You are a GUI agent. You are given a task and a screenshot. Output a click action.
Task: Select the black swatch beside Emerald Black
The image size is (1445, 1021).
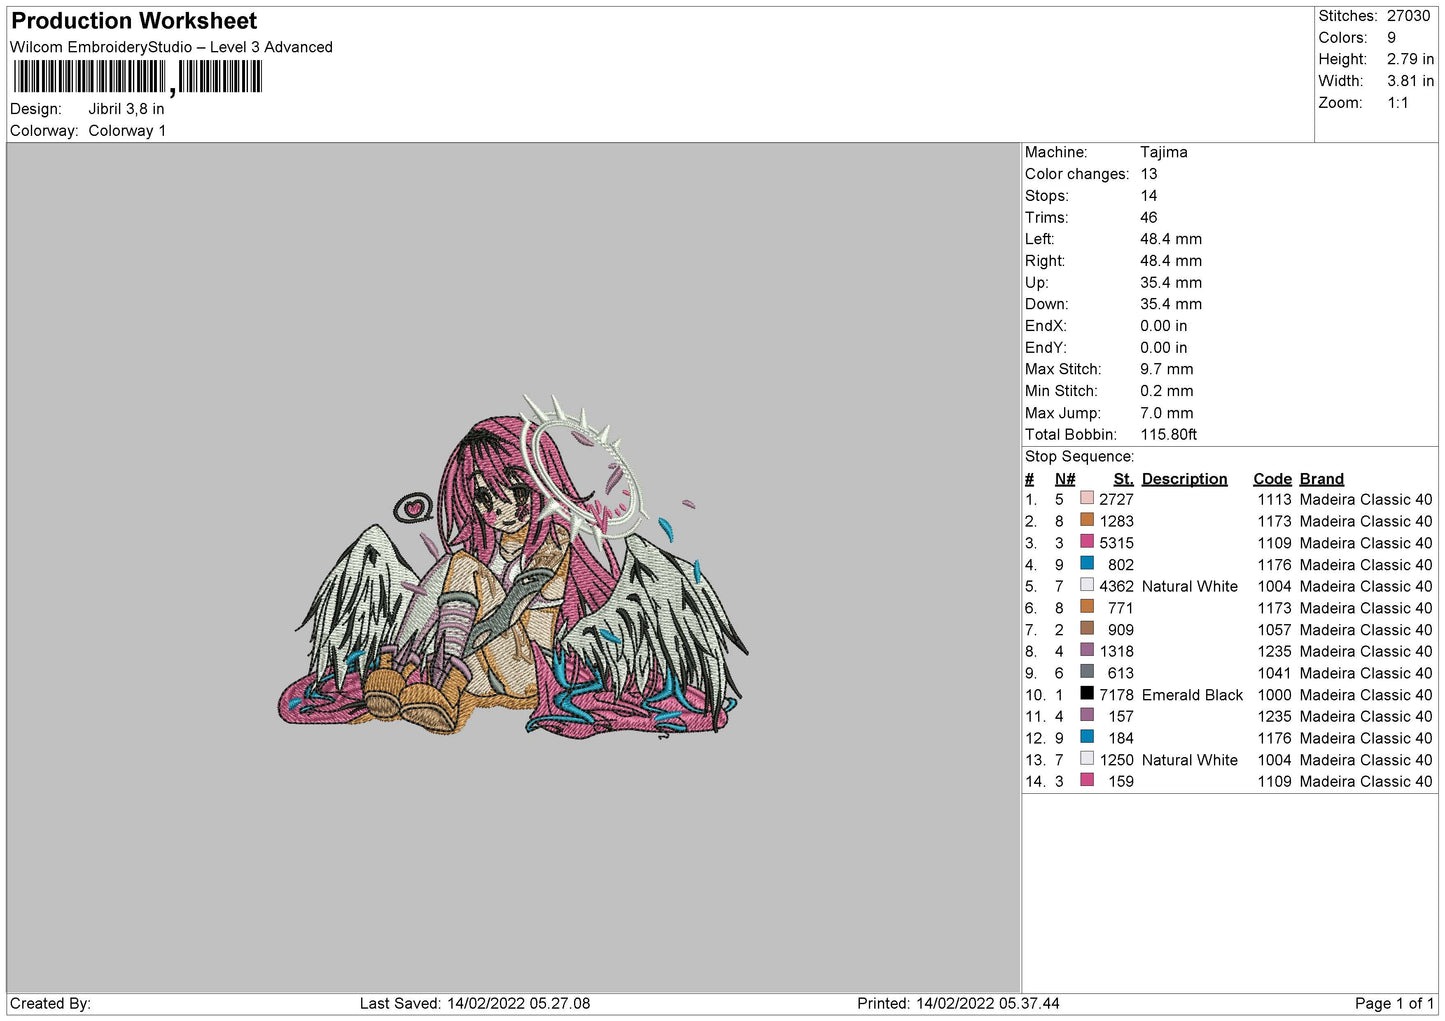coord(1086,693)
